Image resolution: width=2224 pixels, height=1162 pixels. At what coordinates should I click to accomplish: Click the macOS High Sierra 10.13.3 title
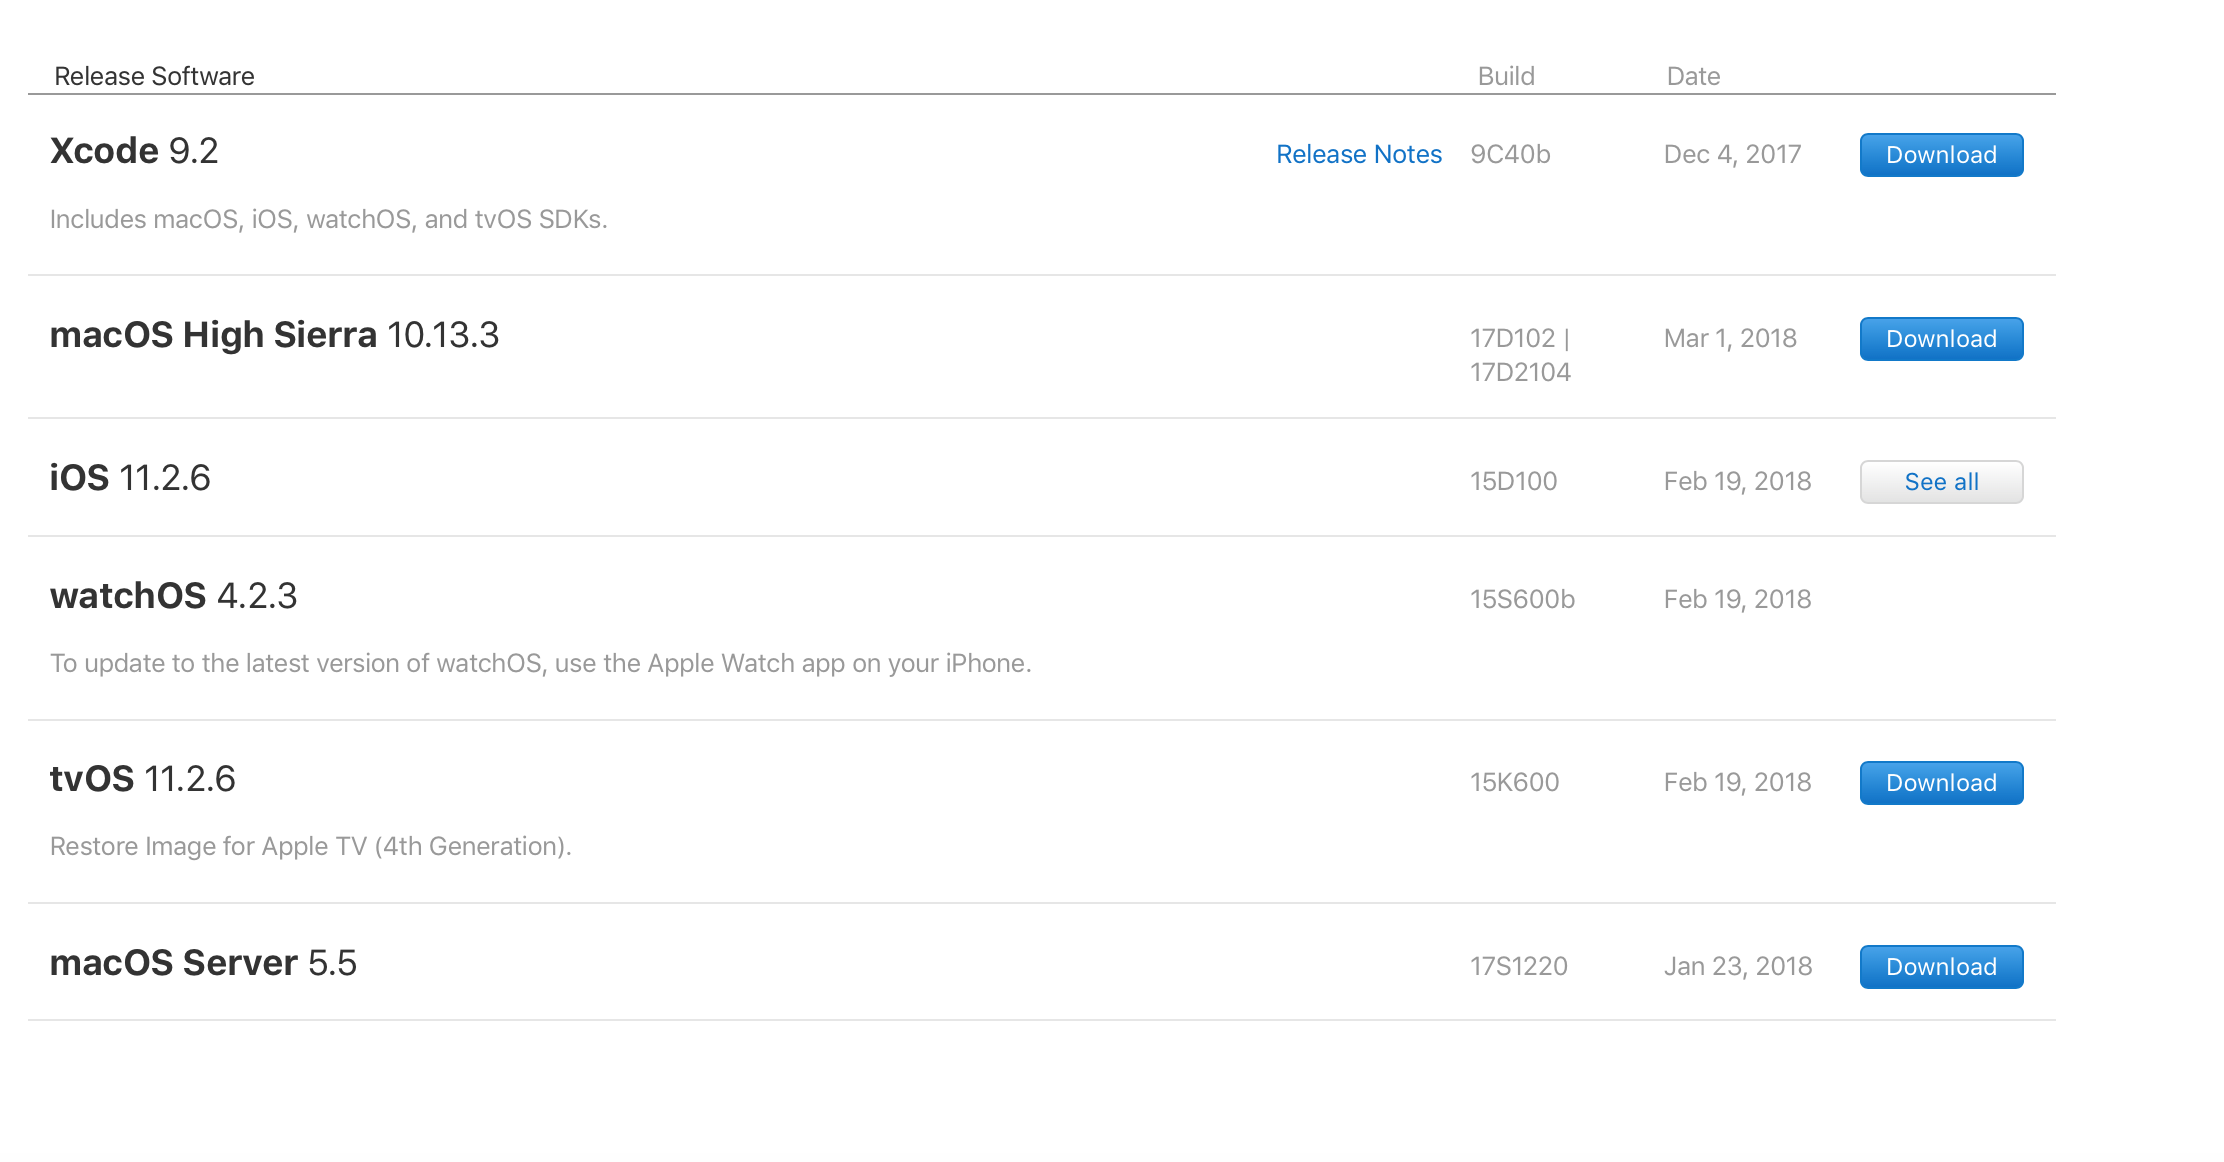(274, 335)
